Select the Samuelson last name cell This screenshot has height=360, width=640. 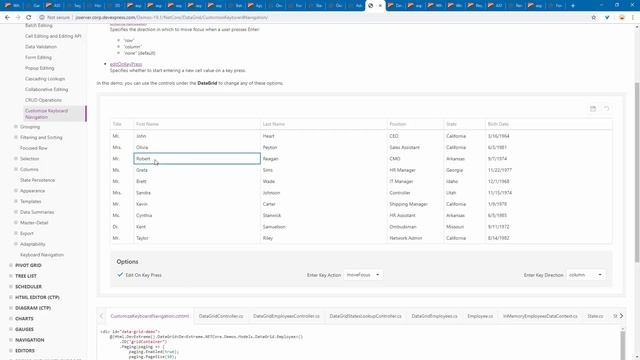pos(323,227)
